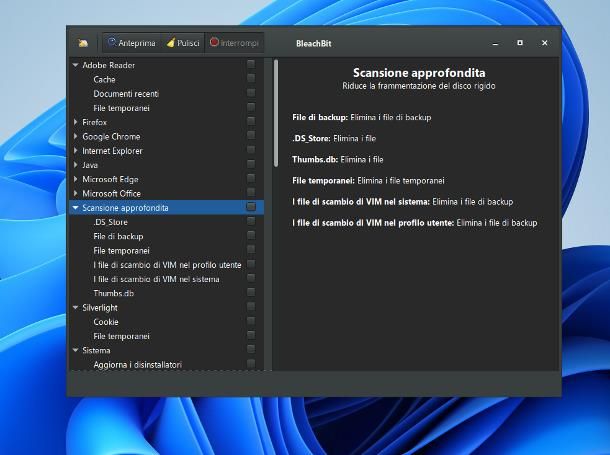Expand the Microsoft Office group
The height and width of the screenshot is (455, 610).
(75, 193)
